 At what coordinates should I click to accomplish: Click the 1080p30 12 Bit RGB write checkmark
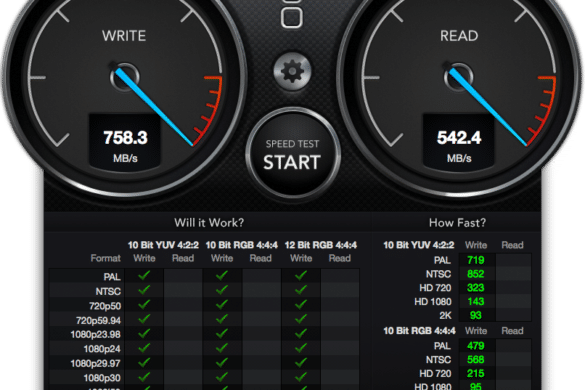click(x=301, y=377)
